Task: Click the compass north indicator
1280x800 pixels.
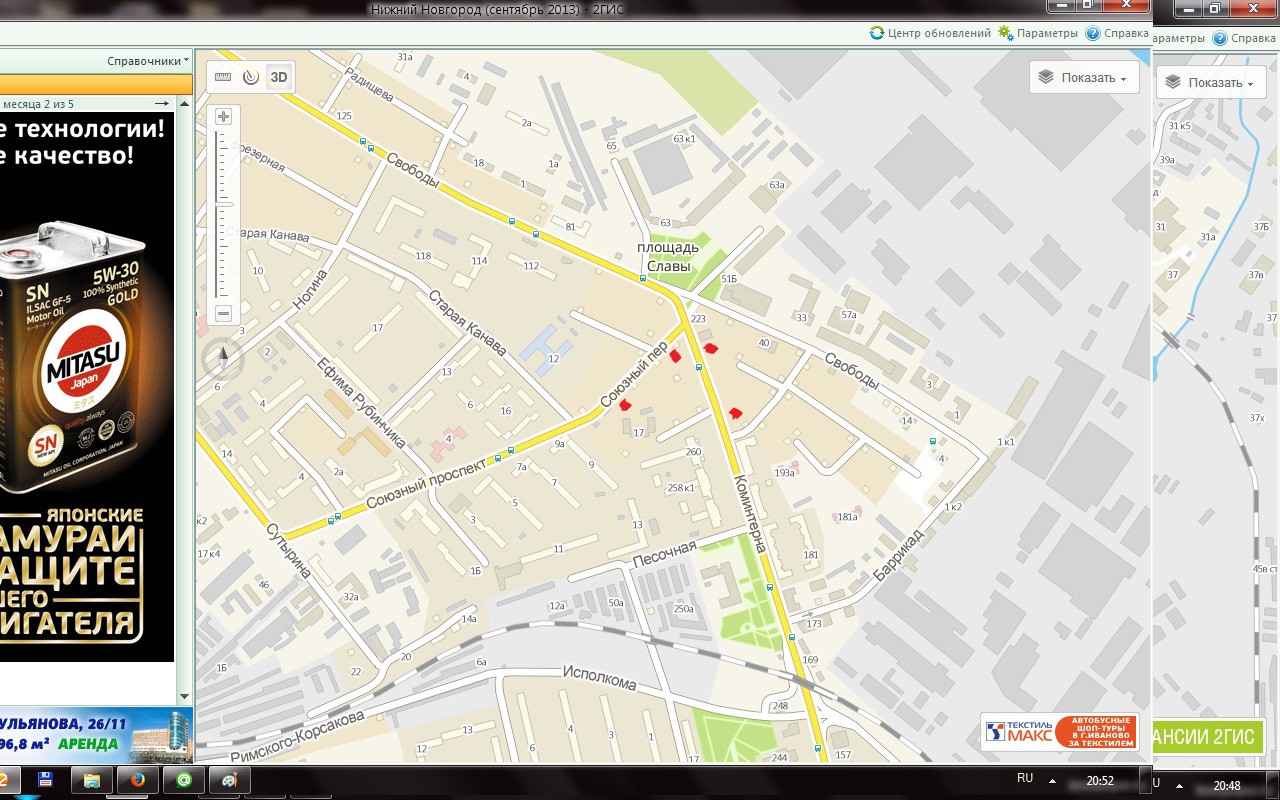Action: click(x=223, y=356)
